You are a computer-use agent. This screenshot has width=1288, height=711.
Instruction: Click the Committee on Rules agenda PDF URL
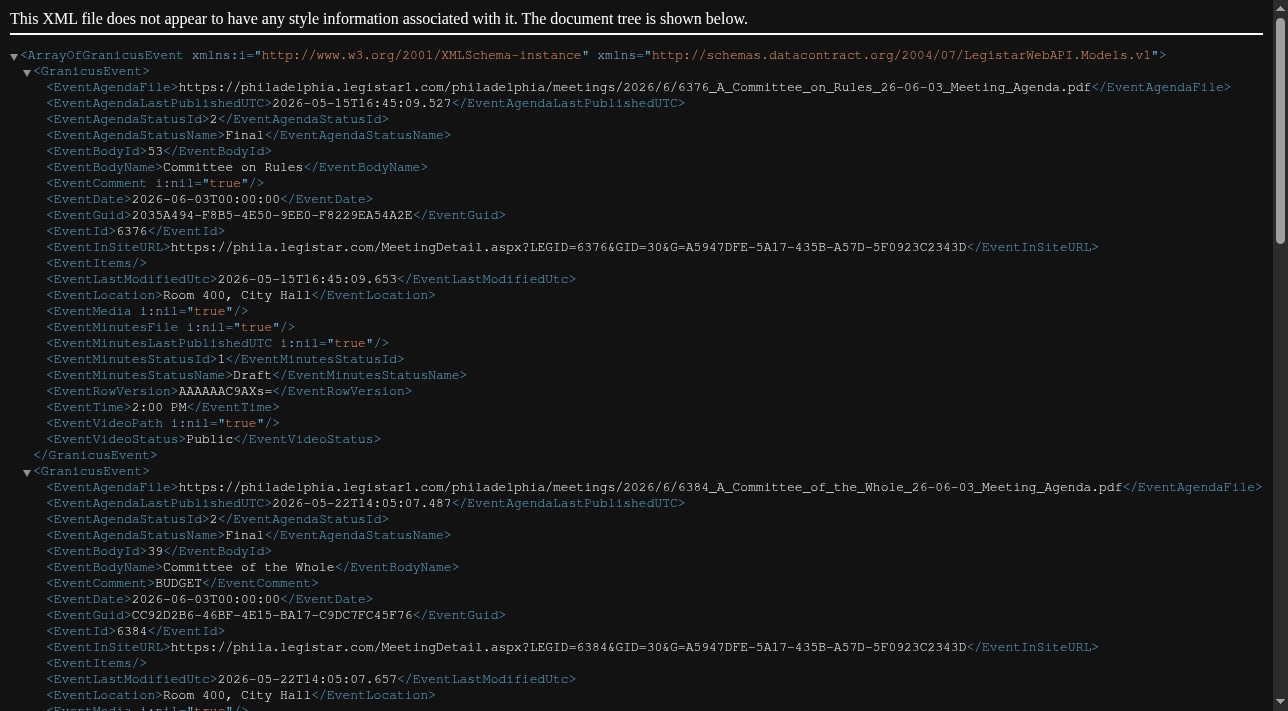pyautogui.click(x=634, y=87)
